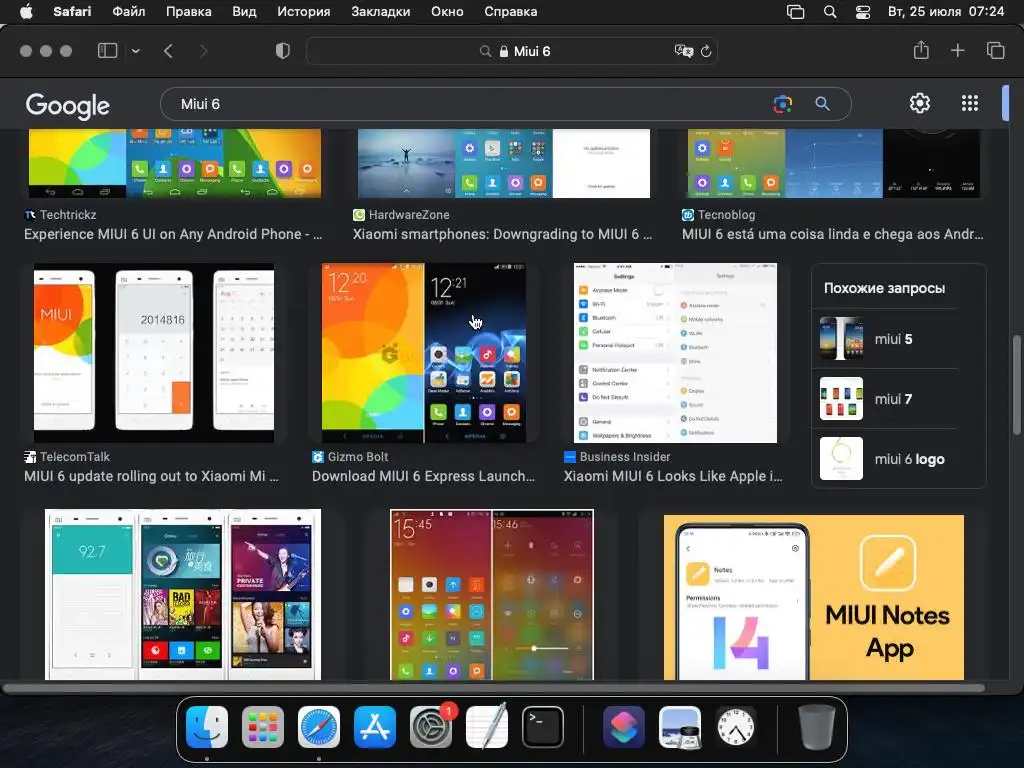Screen dimensions: 1024x768
Task: Click TelecomTalk link MIUI 6 update rolling out
Action: [x=152, y=477]
